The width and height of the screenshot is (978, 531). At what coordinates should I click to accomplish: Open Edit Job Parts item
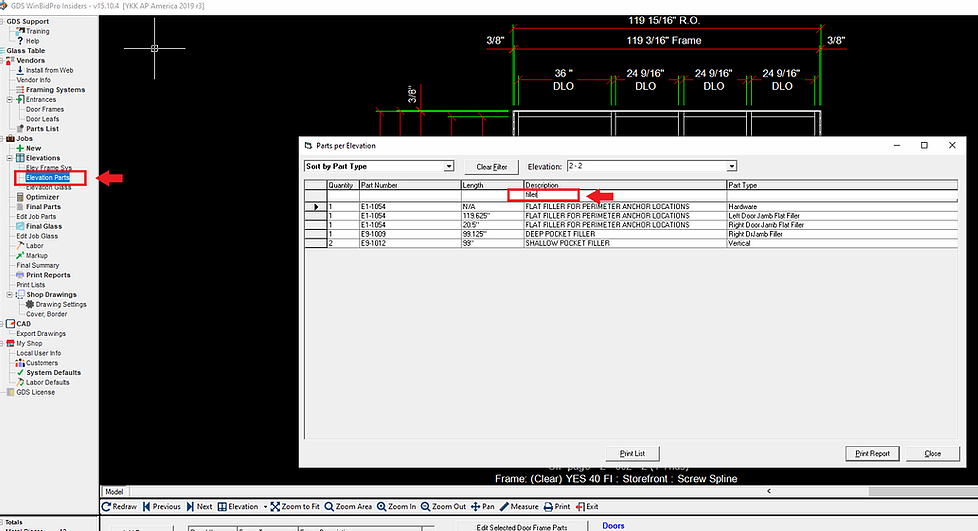pos(36,217)
